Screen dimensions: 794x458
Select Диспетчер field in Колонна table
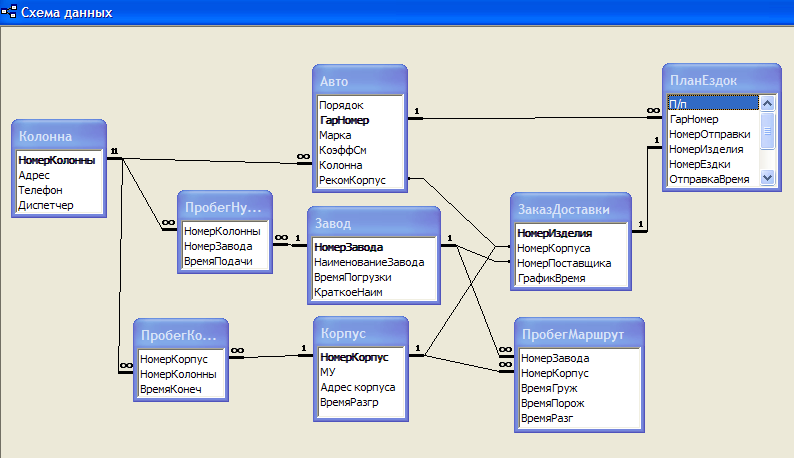pos(59,205)
